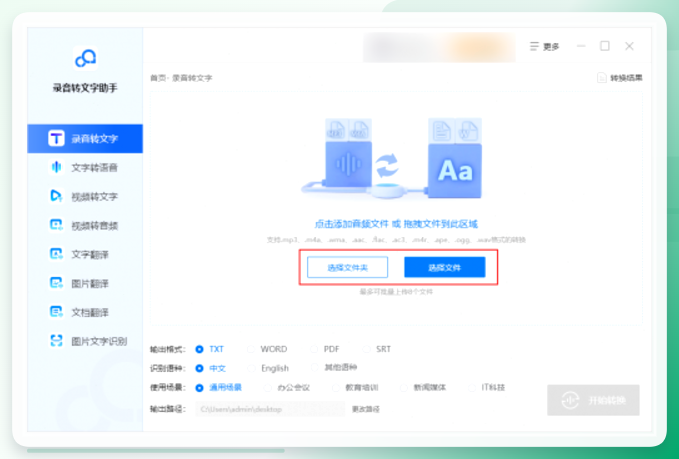The height and width of the screenshot is (459, 679).
Task: Close the application window
Action: pos(629,46)
